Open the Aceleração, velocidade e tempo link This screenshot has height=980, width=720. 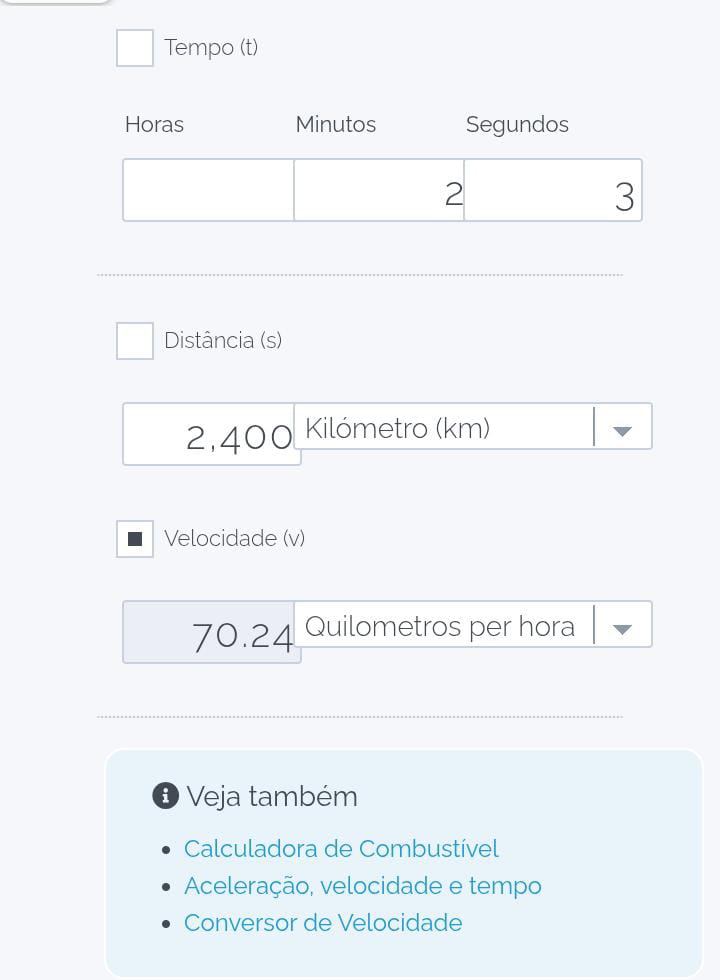pyautogui.click(x=362, y=886)
